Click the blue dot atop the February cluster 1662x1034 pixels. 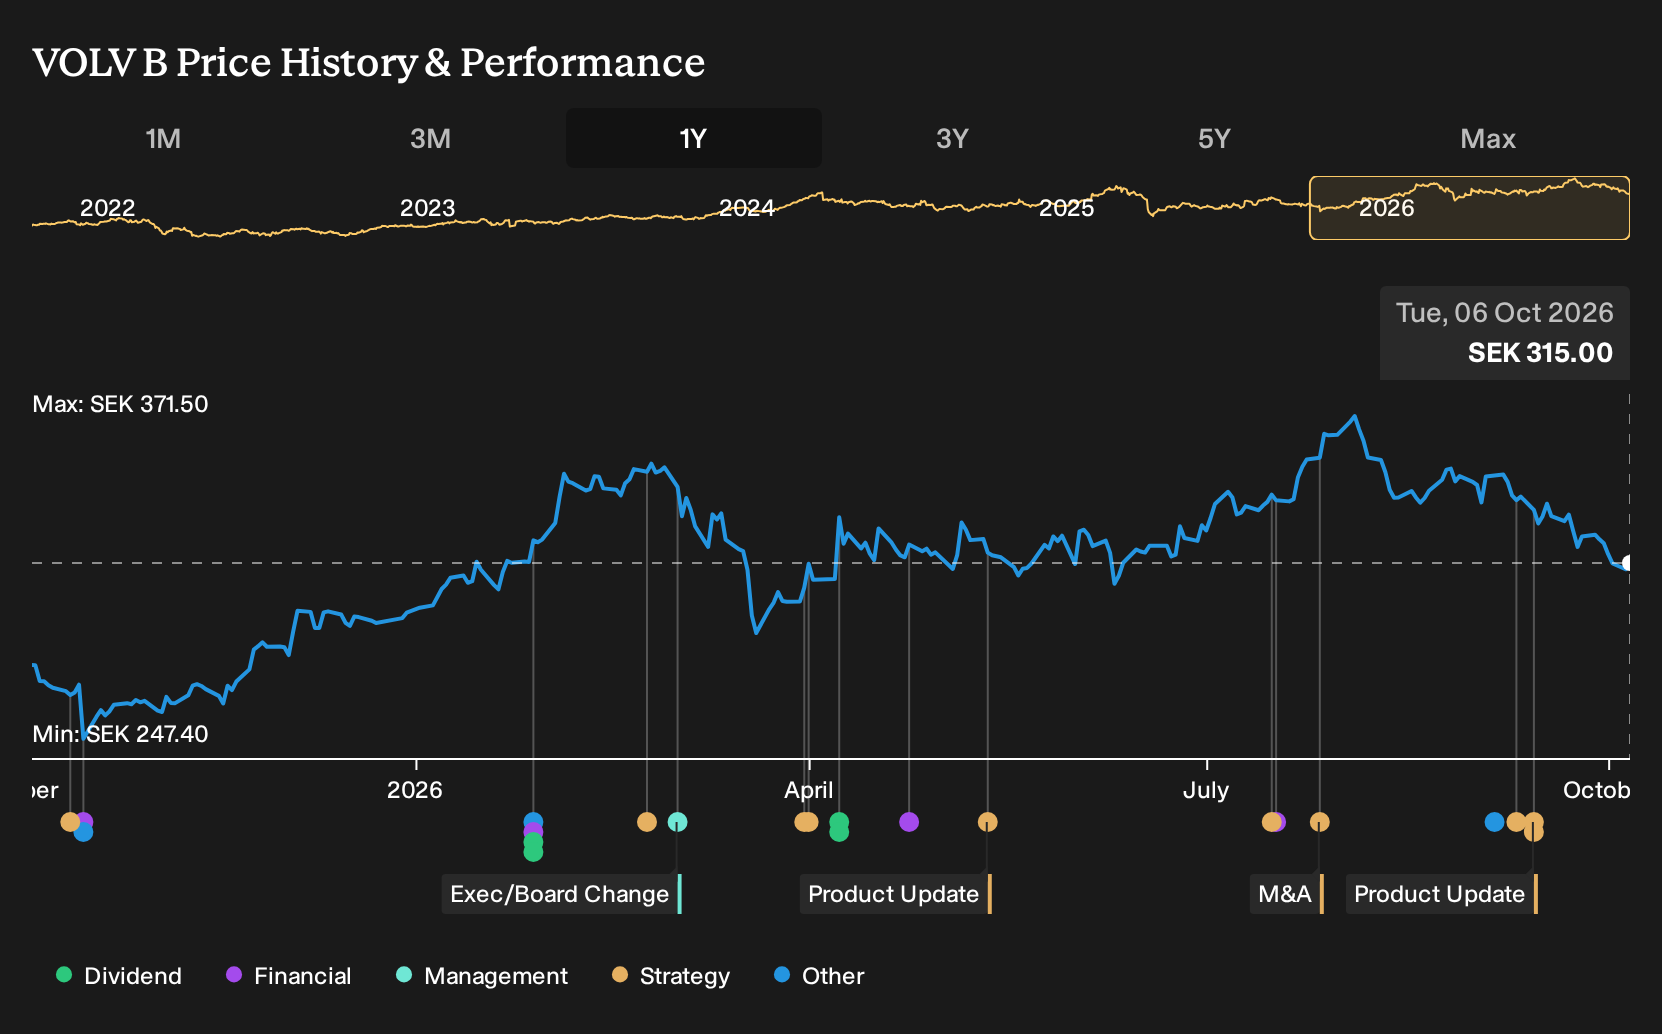533,822
